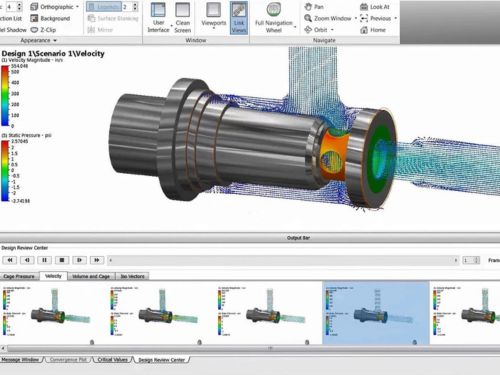Select the Velocity tab
This screenshot has width=500, height=375.
[x=53, y=276]
